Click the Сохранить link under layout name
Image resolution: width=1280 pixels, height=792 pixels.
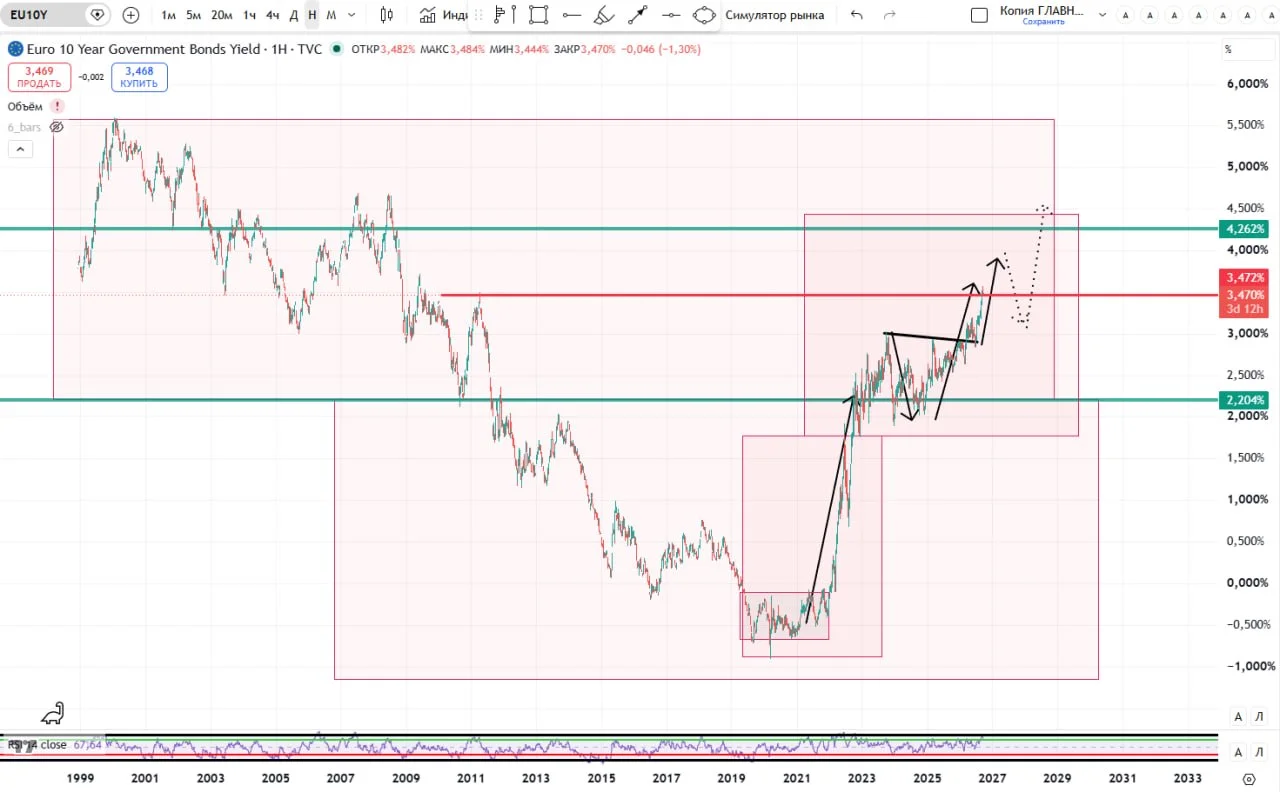1043,21
